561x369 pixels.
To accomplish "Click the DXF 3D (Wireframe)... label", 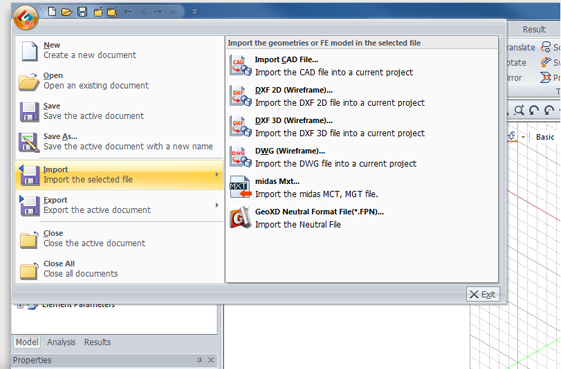I will (294, 121).
